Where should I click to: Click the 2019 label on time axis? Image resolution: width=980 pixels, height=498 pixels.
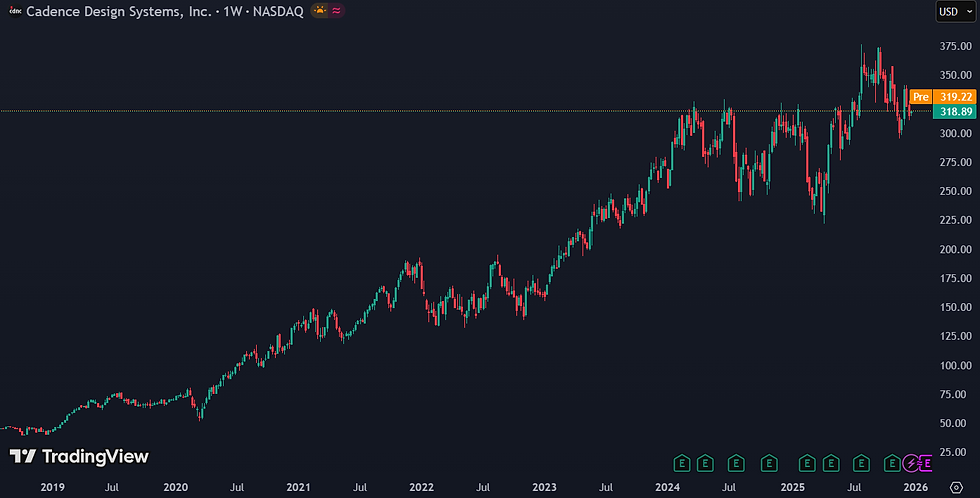[52, 487]
